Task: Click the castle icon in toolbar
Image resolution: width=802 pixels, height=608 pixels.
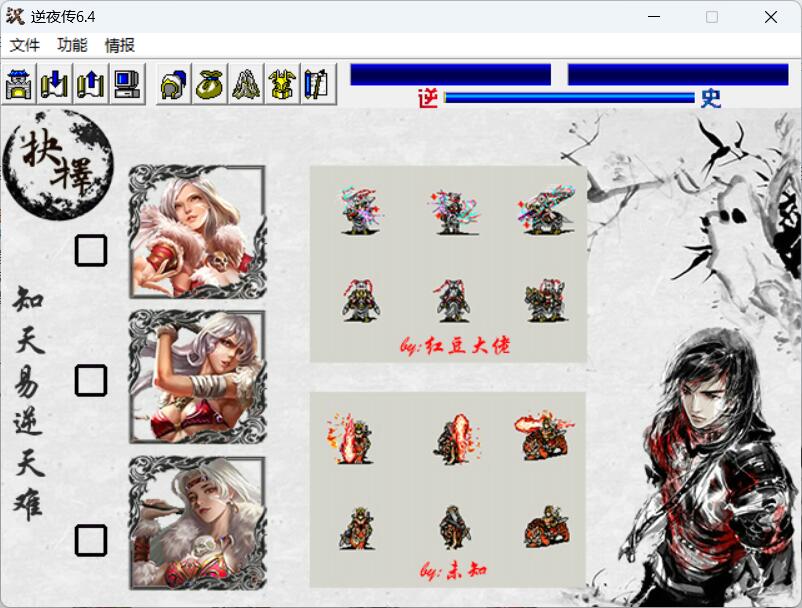Action: tap(19, 84)
